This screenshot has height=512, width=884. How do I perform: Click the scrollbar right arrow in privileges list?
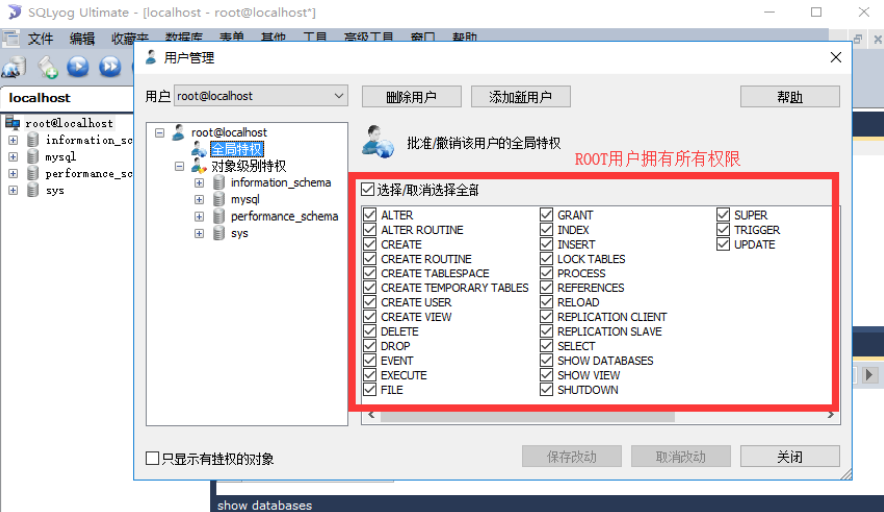pos(830,416)
